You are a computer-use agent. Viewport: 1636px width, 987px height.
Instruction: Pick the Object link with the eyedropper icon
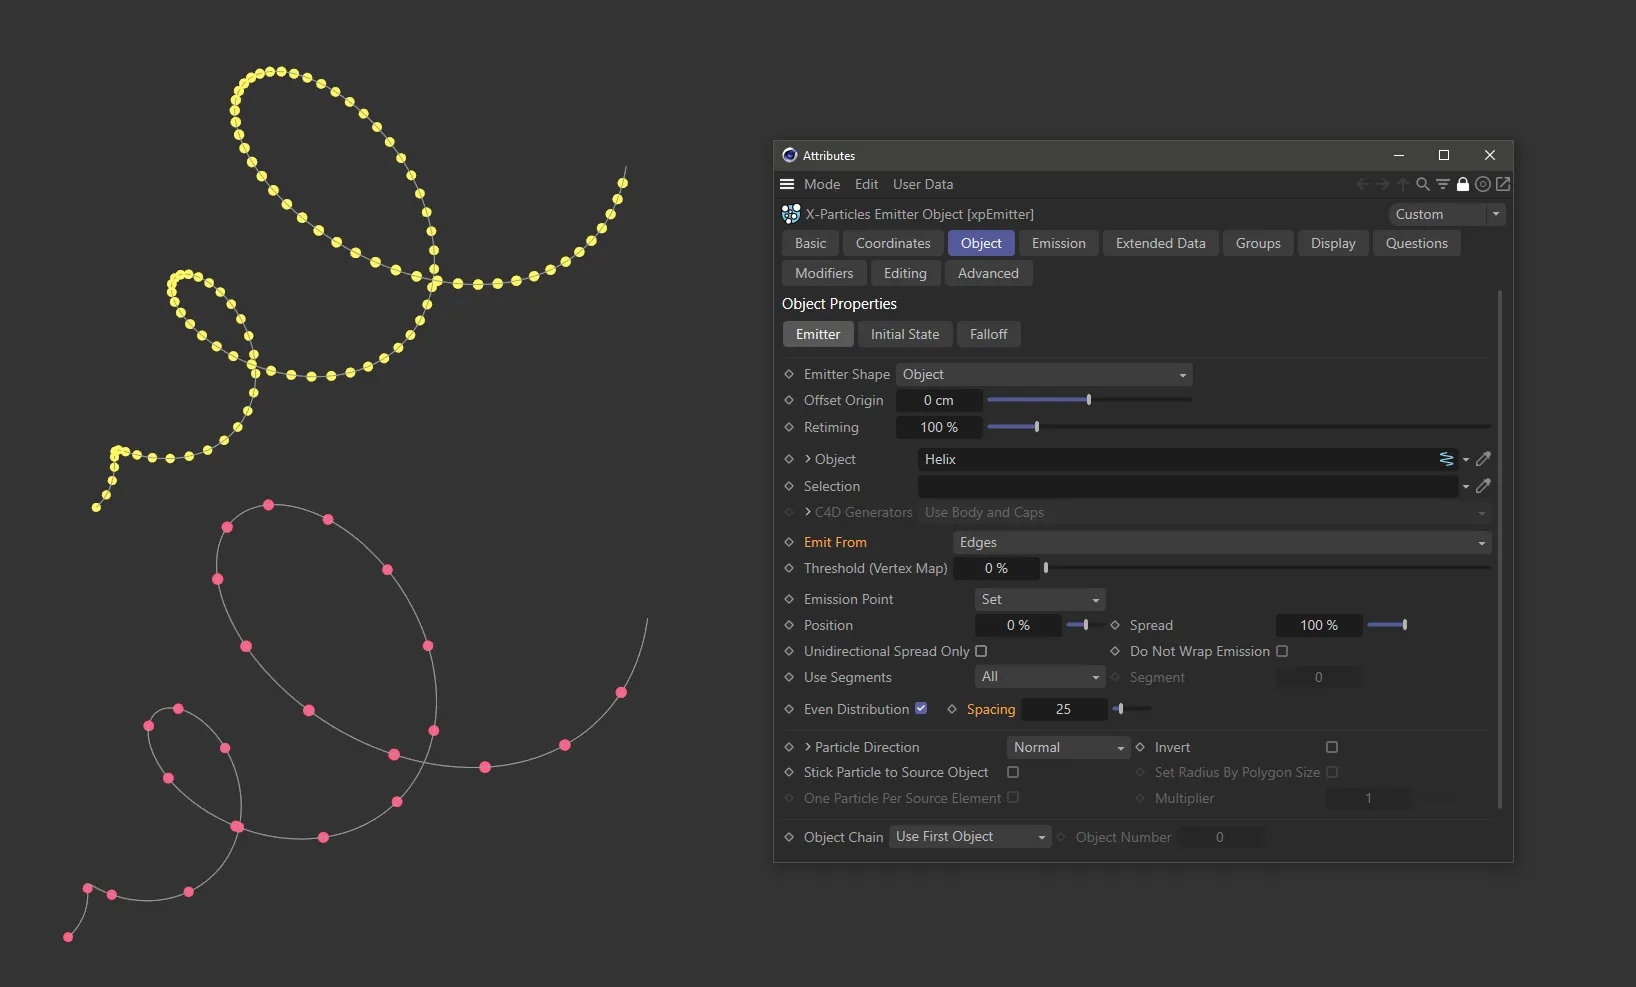point(1484,459)
